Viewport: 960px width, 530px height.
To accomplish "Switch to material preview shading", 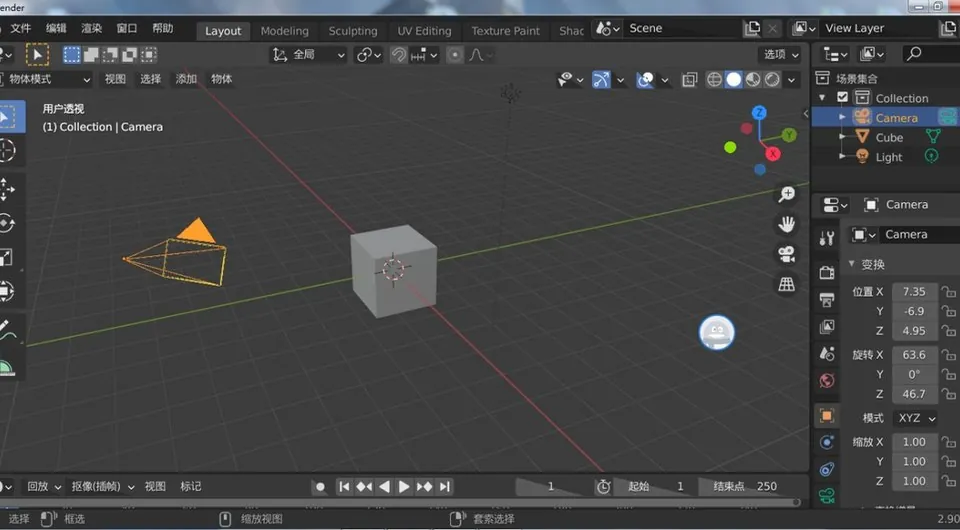I will (753, 80).
